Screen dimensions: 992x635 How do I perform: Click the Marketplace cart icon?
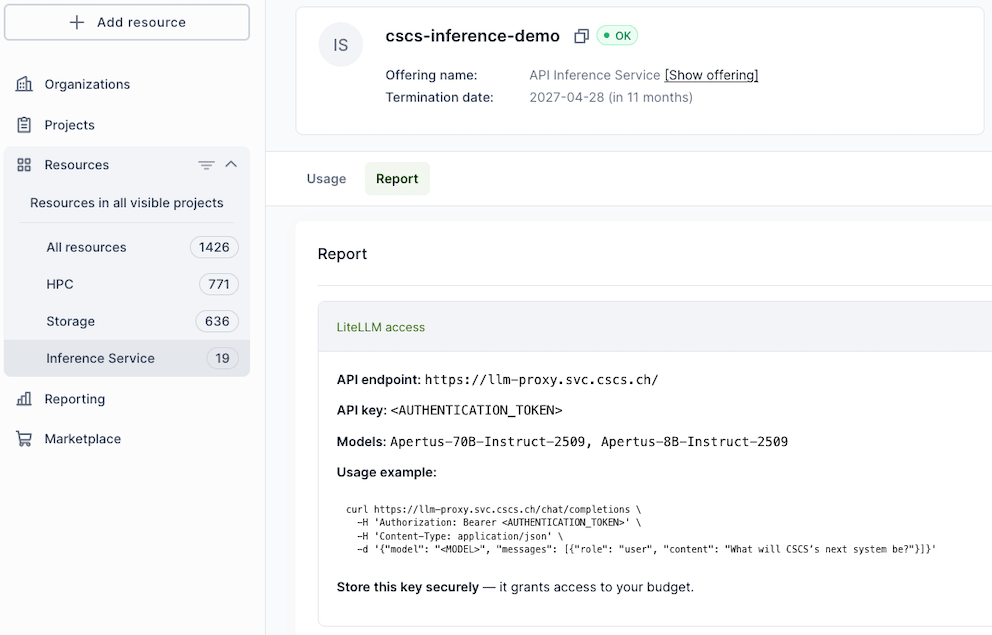24,438
